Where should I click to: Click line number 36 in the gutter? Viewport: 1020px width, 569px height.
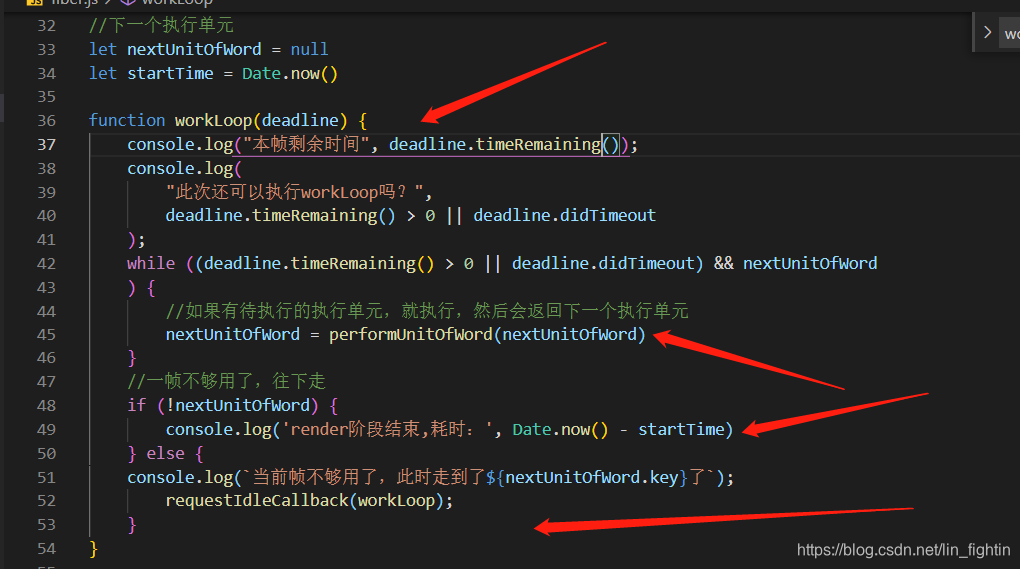(46, 121)
